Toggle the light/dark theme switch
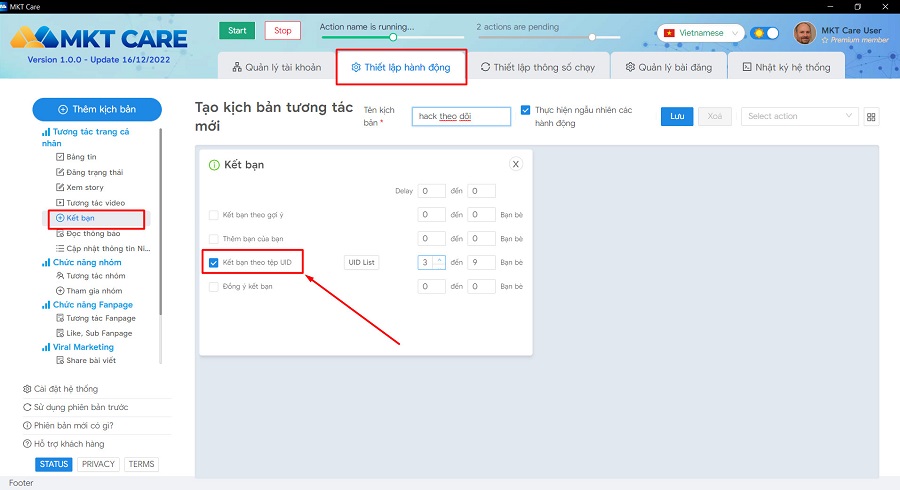Image resolution: width=900 pixels, height=490 pixels. [x=765, y=33]
